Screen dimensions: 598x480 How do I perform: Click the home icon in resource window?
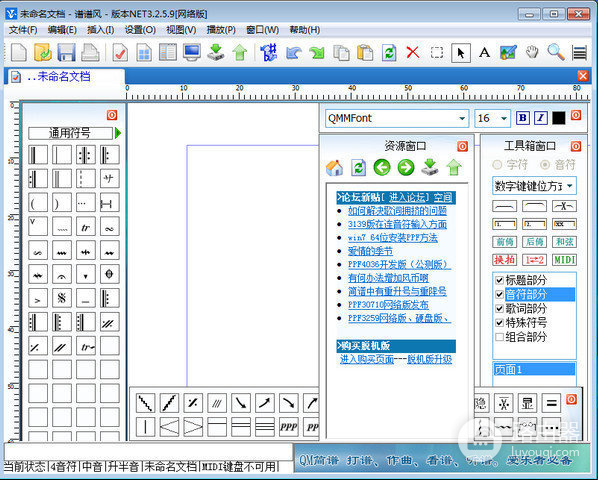tap(334, 167)
